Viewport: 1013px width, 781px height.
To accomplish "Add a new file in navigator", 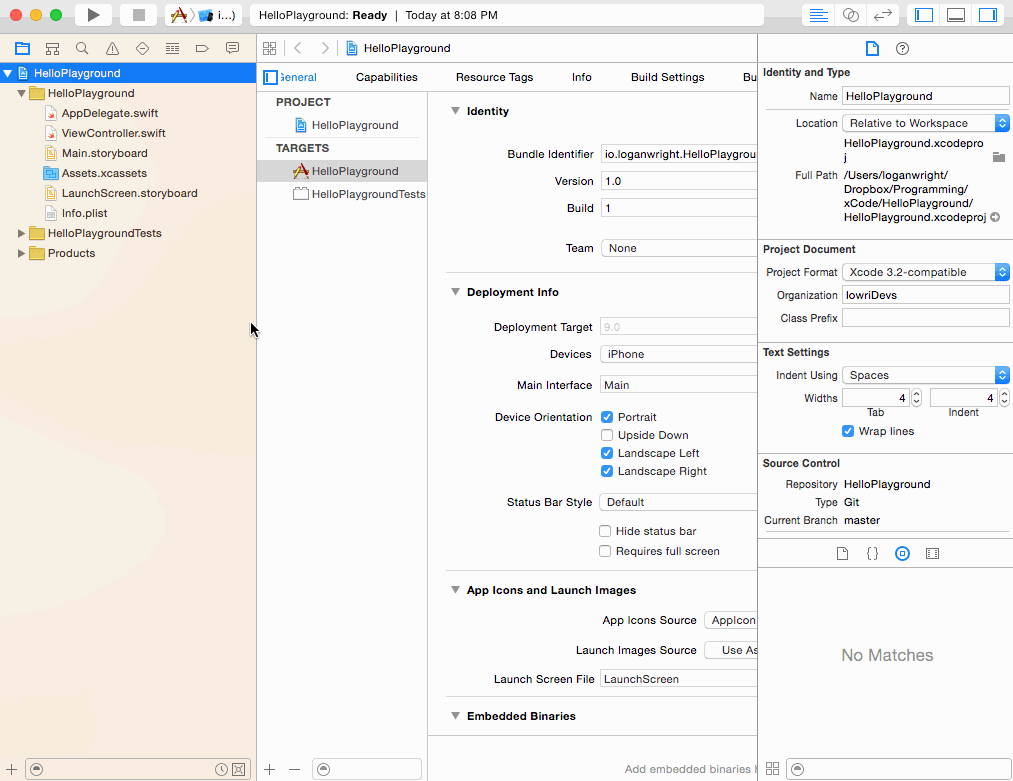I will [x=12, y=769].
